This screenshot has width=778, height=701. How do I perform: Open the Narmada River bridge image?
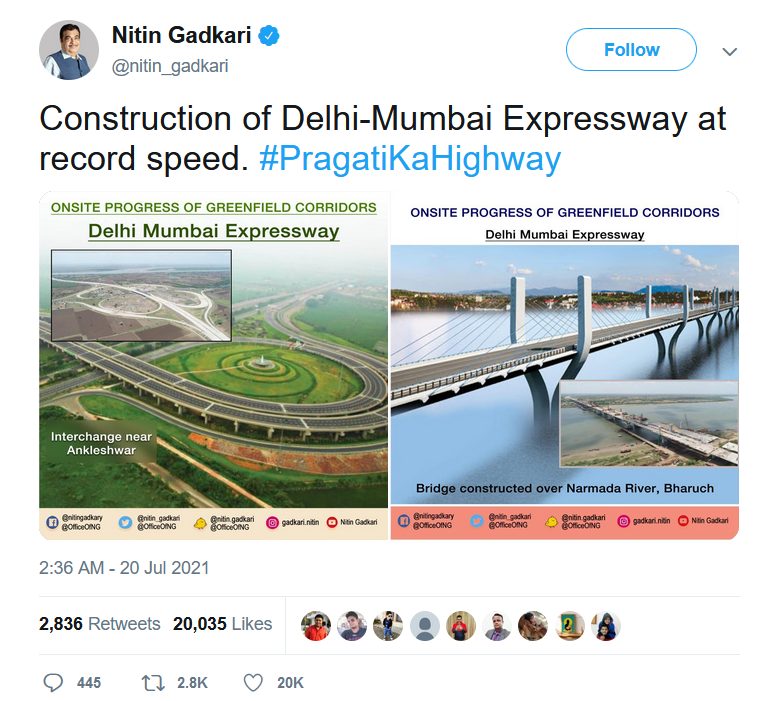tap(565, 366)
